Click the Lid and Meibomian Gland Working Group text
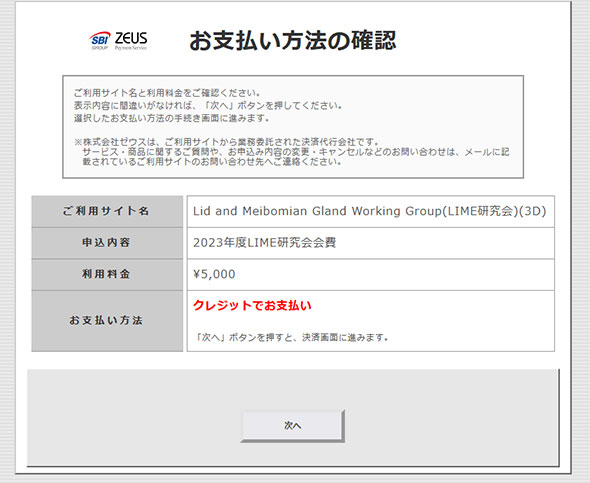 [x=316, y=211]
